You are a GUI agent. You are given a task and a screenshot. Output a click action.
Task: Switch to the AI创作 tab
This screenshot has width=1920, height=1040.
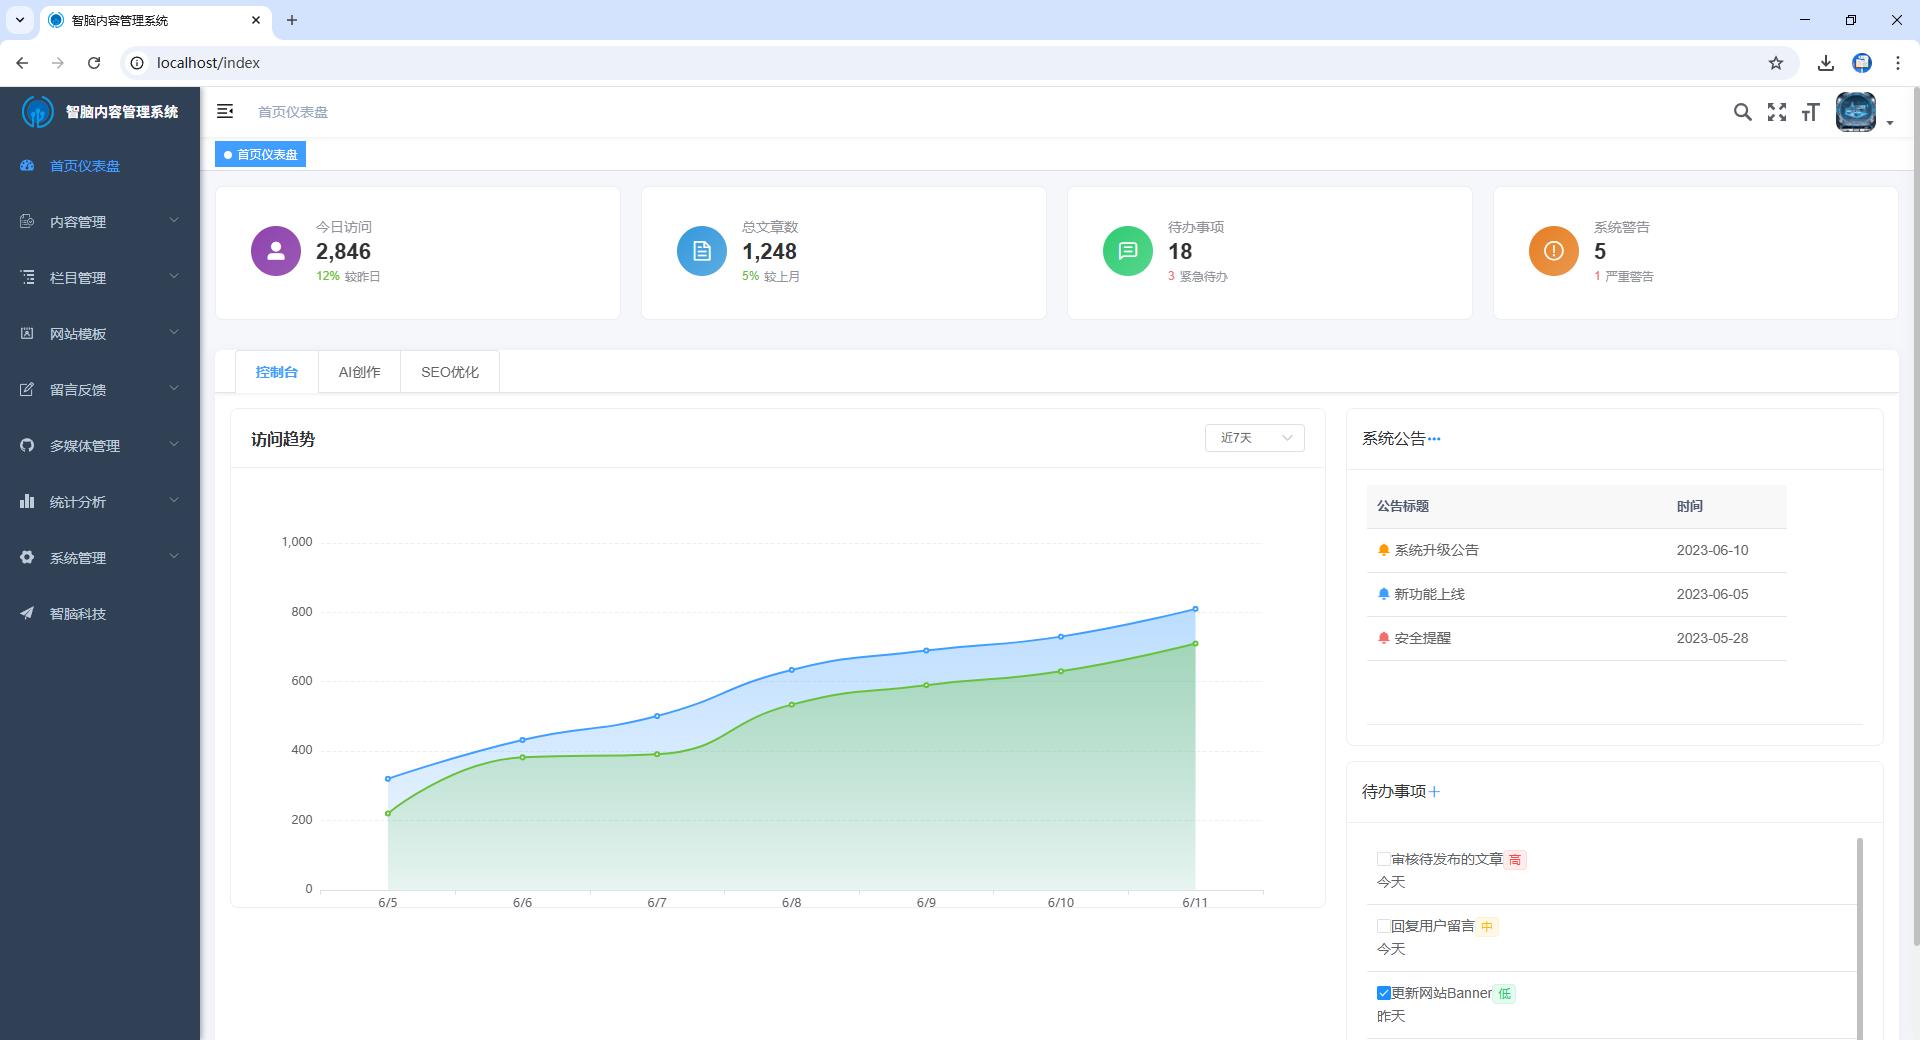[x=359, y=372]
